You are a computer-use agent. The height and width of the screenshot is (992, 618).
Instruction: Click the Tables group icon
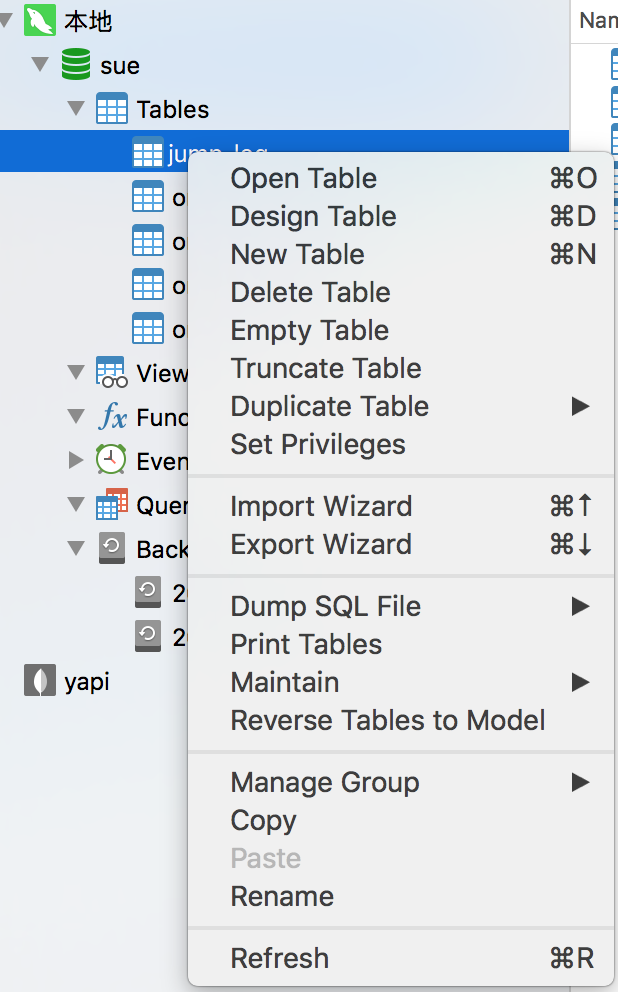point(111,109)
